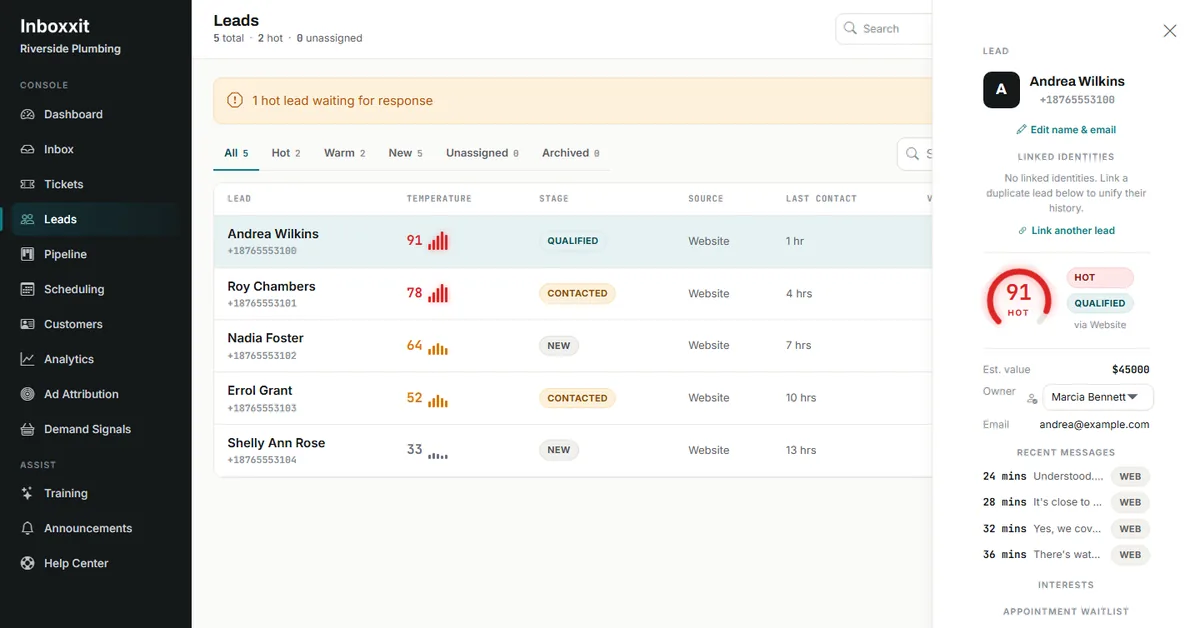The image size is (1200, 628).
Task: Click Andrea Wilkins temperature bars icon
Action: pyautogui.click(x=438, y=241)
